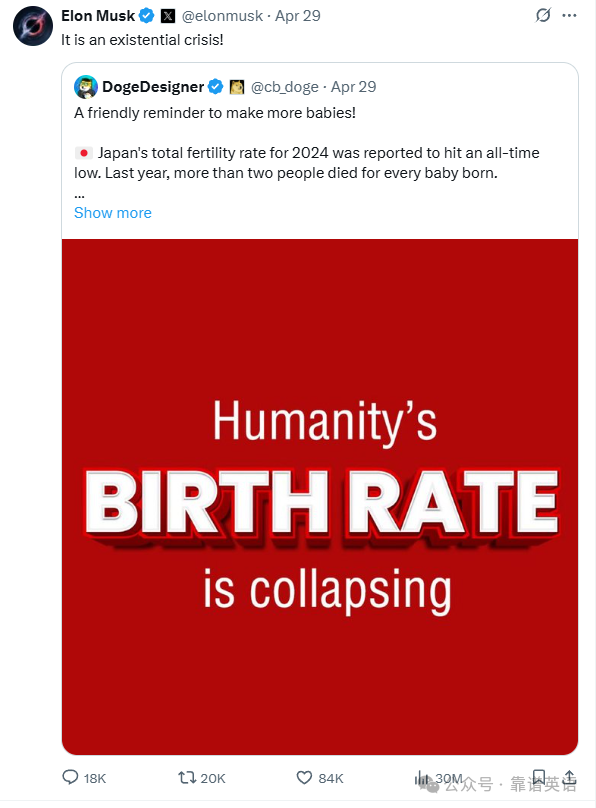The image size is (596, 808).
Task: Expand the quoted tweet with Show more
Action: [x=113, y=213]
